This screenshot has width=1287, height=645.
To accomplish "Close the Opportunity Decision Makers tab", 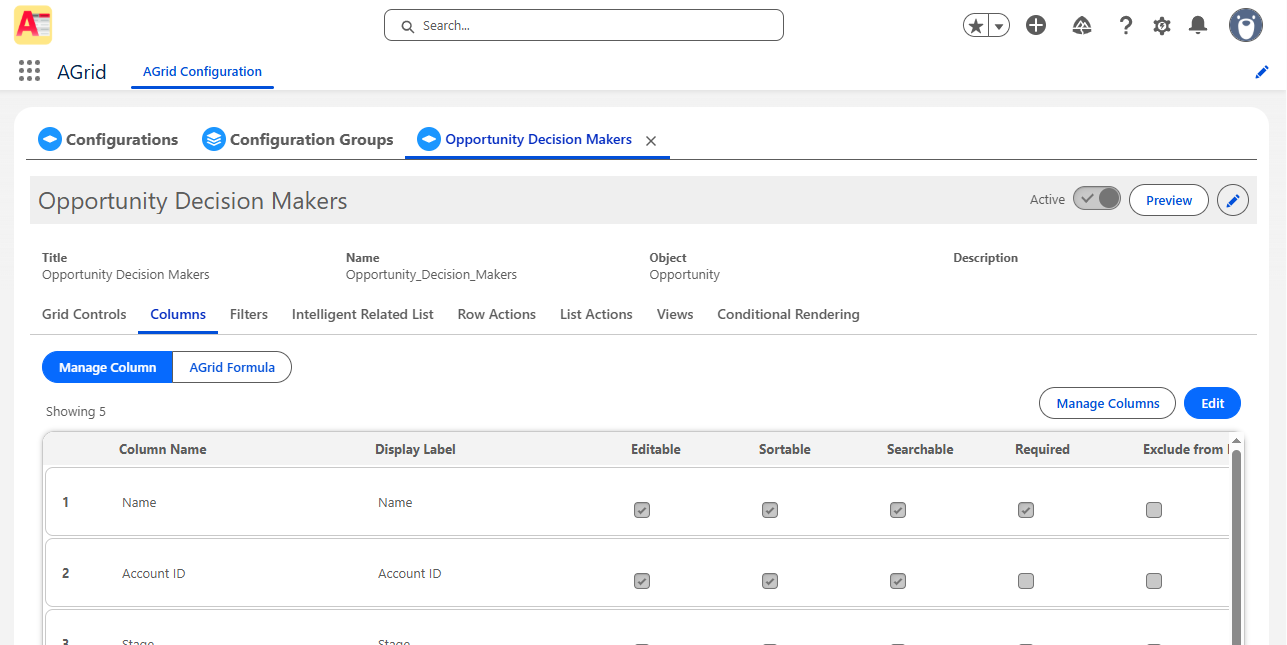I will pyautogui.click(x=651, y=141).
